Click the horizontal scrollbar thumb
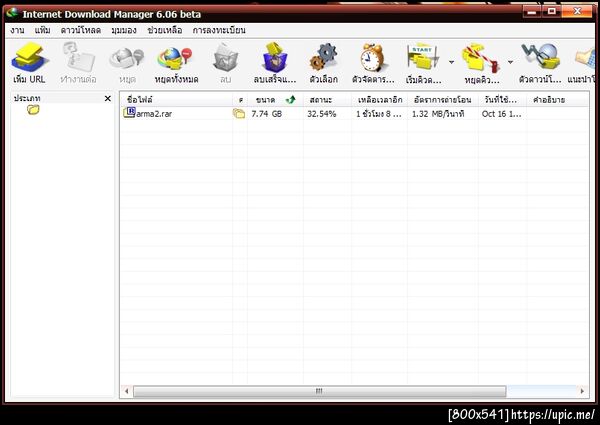Viewport: 600px width, 425px height. [320, 391]
